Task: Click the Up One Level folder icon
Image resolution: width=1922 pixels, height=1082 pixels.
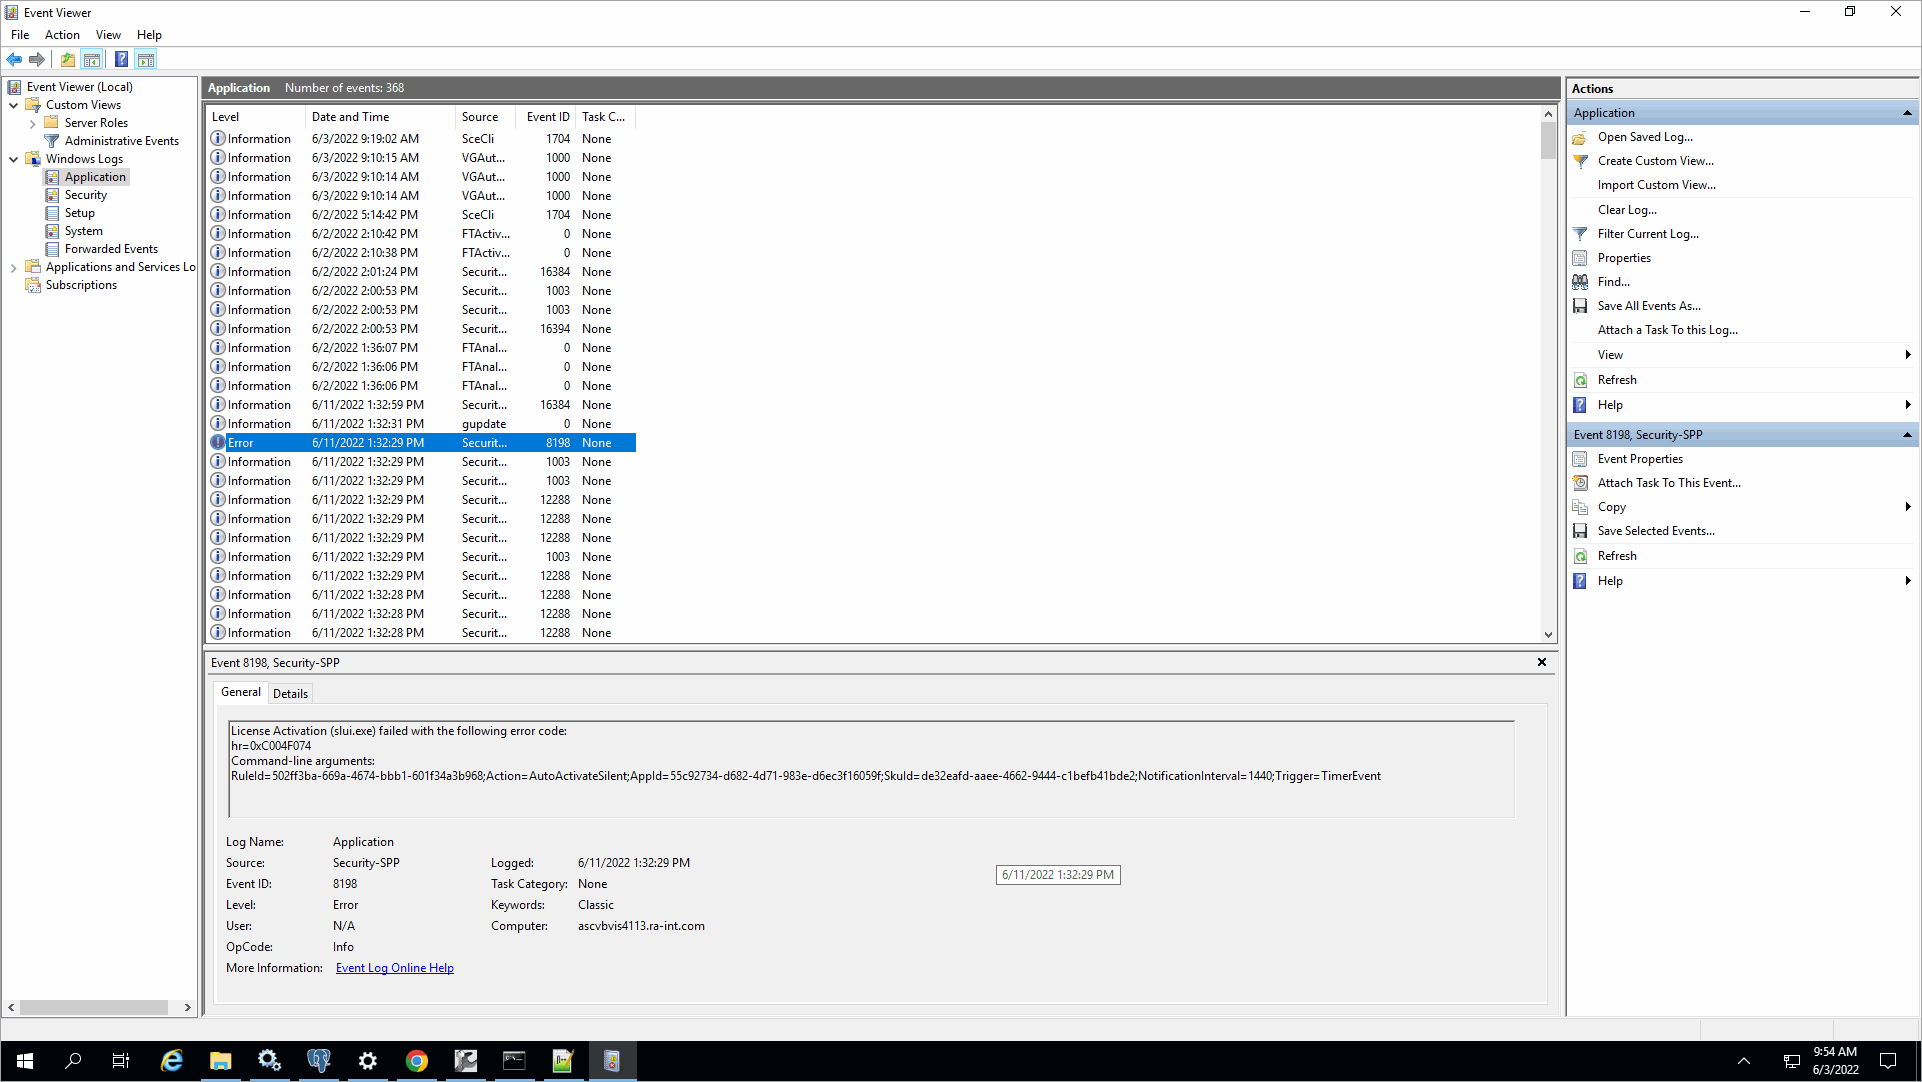Action: [x=67, y=59]
